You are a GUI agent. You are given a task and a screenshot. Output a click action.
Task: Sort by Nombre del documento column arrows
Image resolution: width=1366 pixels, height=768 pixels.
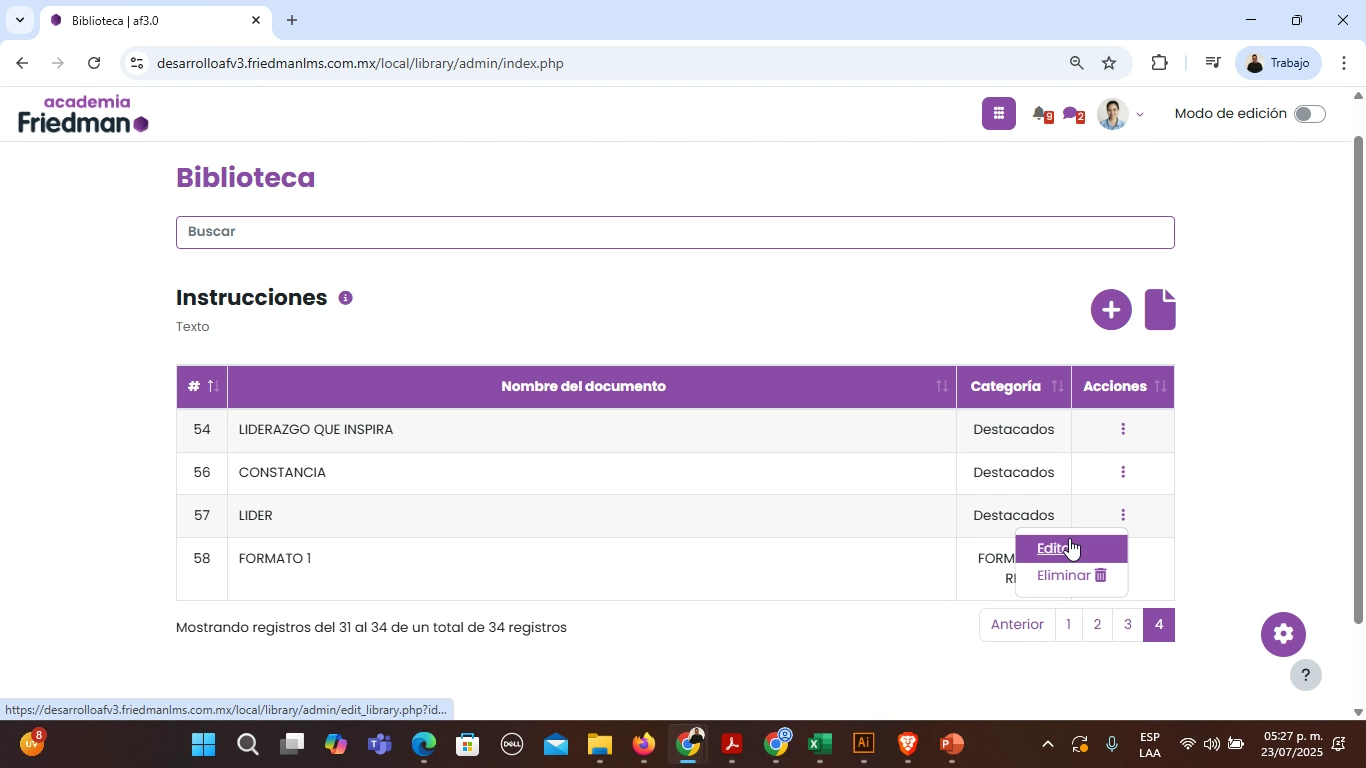coord(941,386)
